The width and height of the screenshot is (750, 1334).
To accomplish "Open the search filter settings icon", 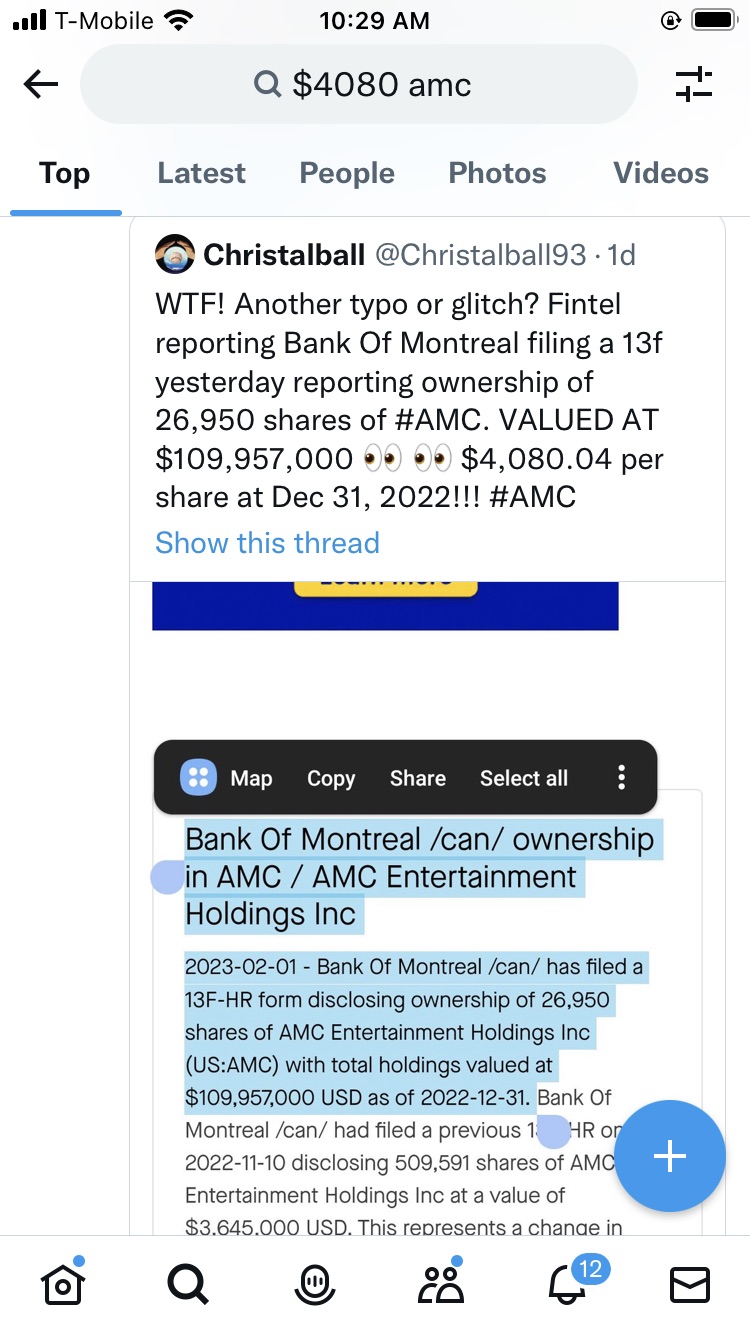I will point(694,85).
